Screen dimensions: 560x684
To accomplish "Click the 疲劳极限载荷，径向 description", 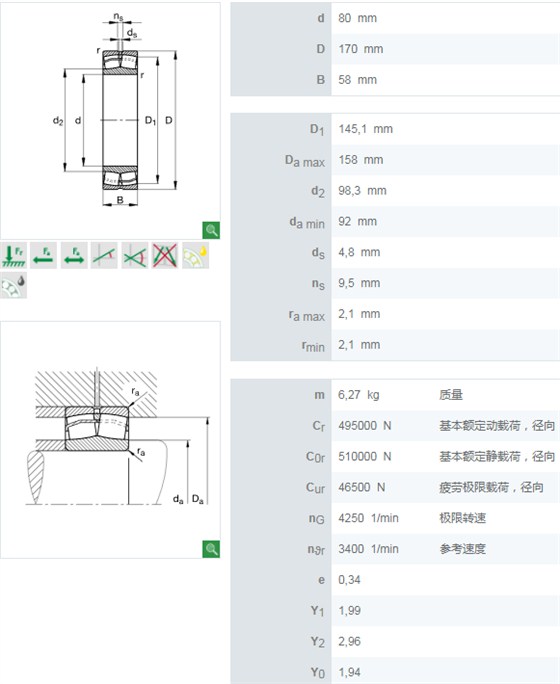I will click(491, 487).
